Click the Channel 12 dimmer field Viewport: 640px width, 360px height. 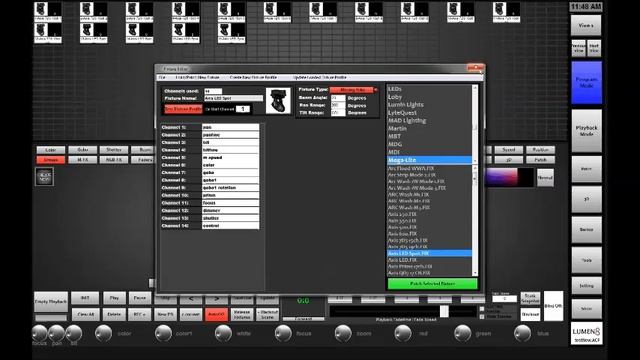(231, 210)
